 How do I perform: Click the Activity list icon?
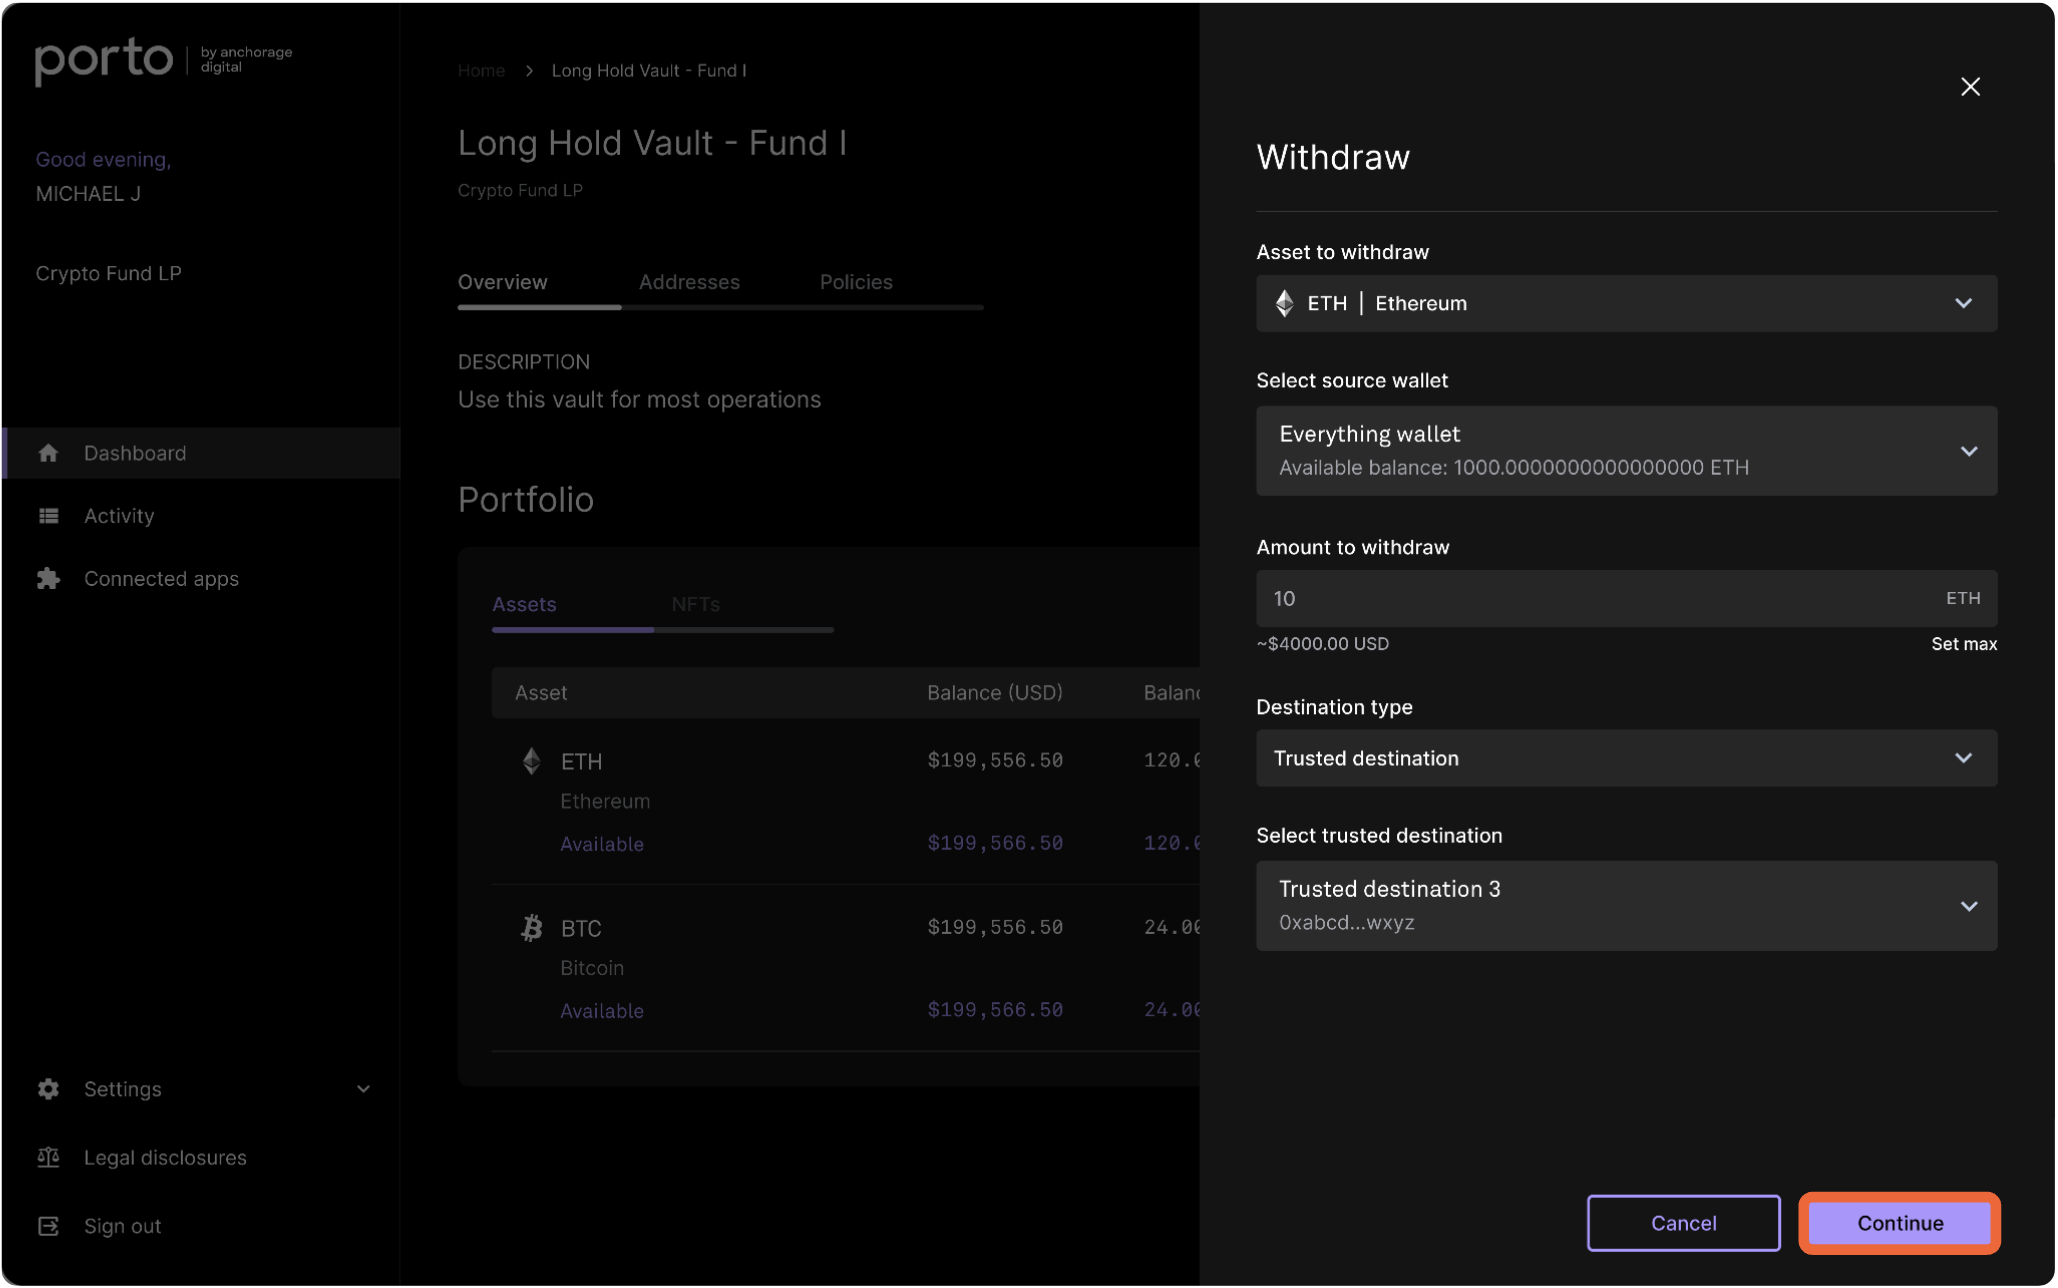tap(48, 516)
